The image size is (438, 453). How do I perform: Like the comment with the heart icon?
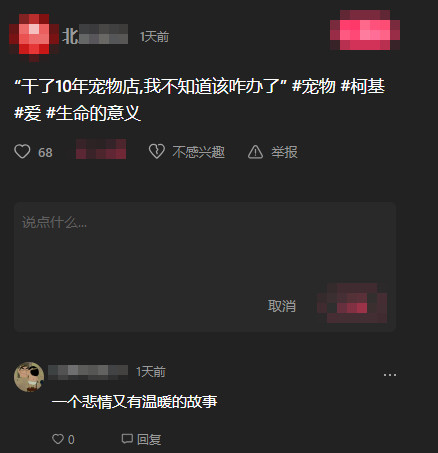click(x=58, y=439)
